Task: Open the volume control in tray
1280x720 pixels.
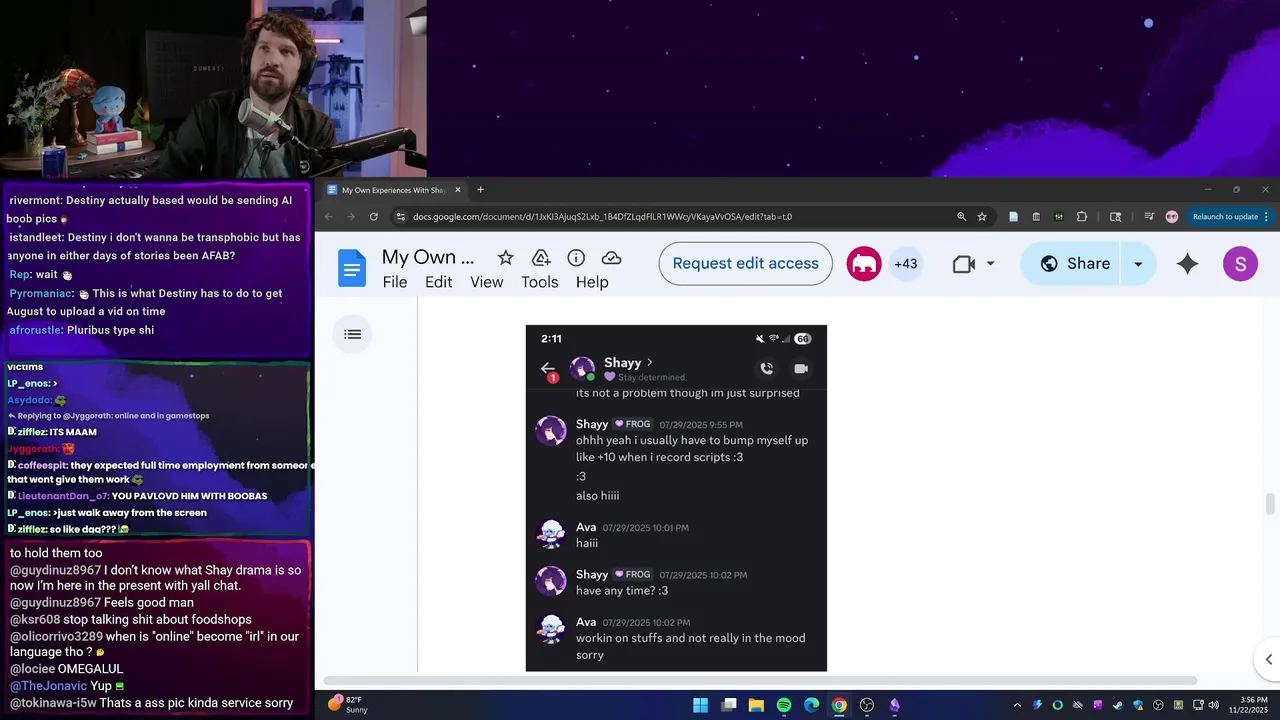Action: point(1213,705)
